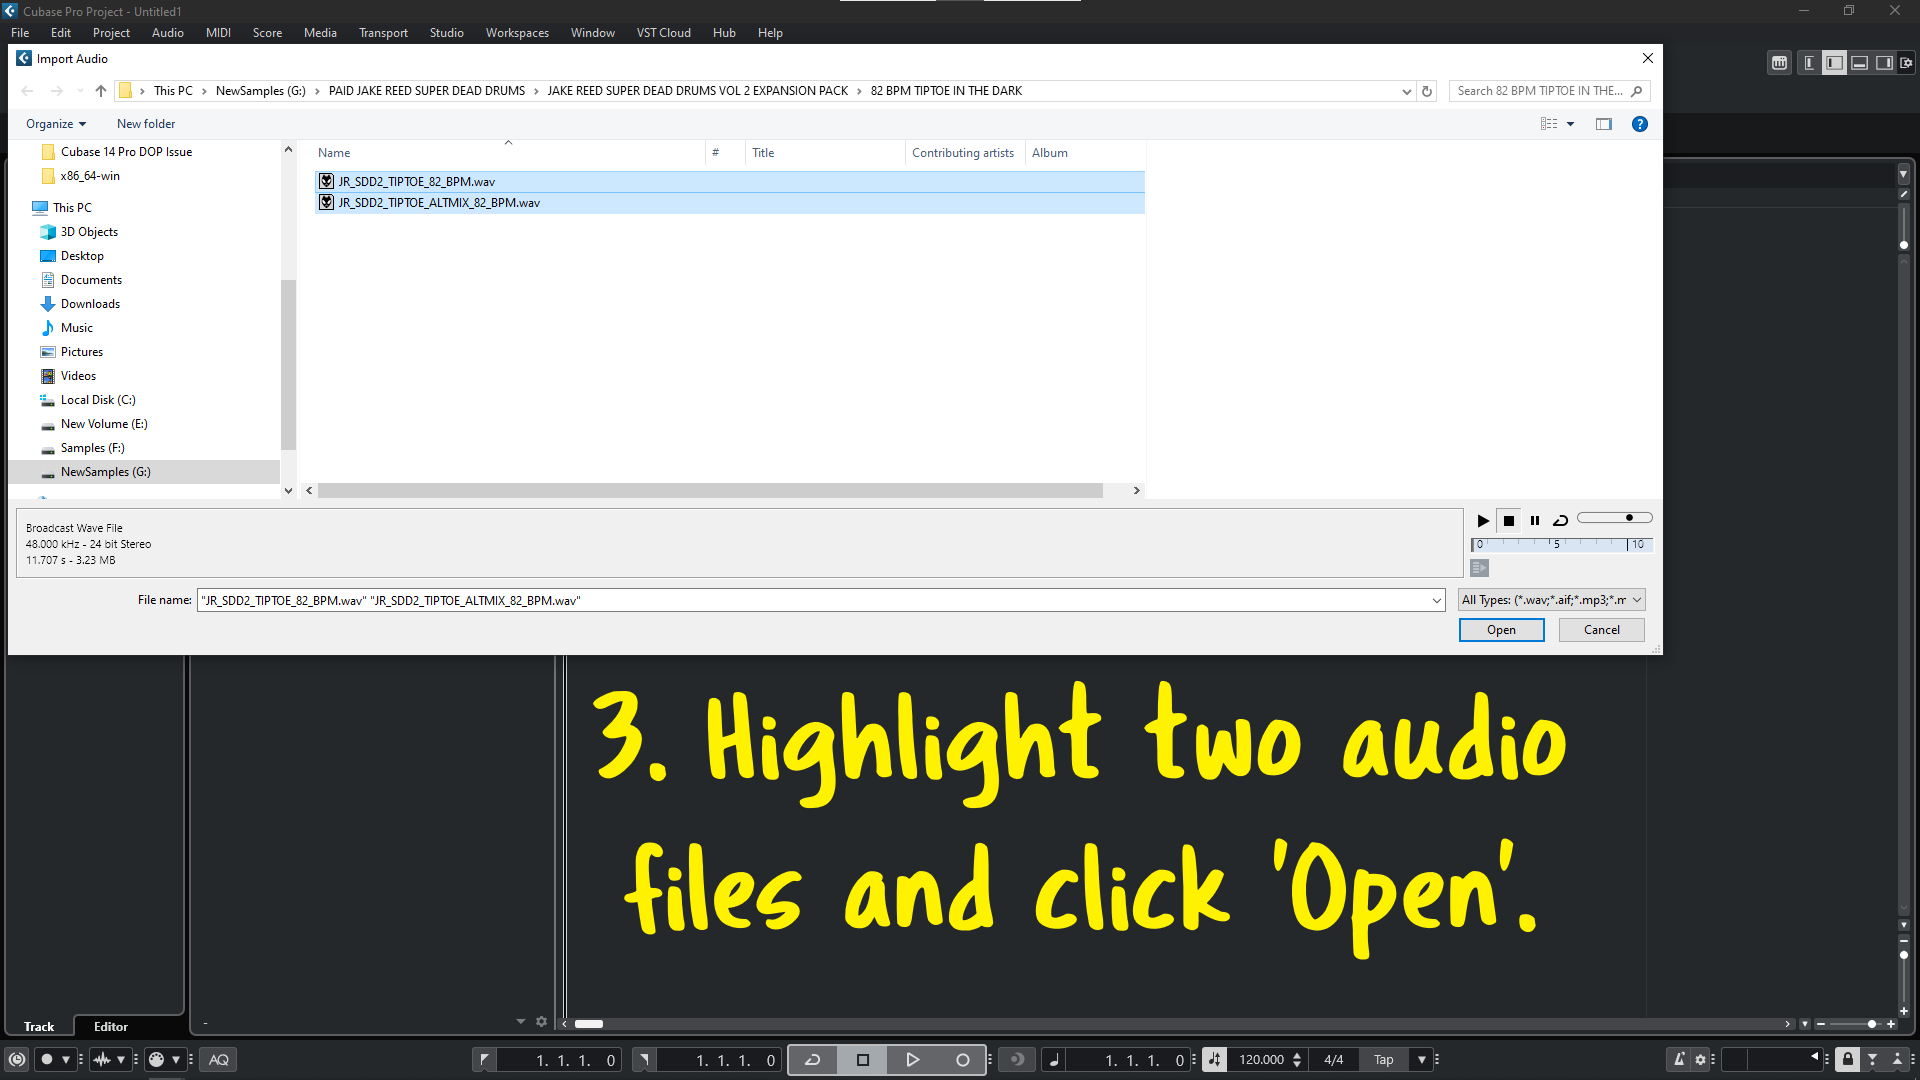Toggle loop for audio preview
The width and height of the screenshot is (1920, 1080).
(x=1560, y=520)
